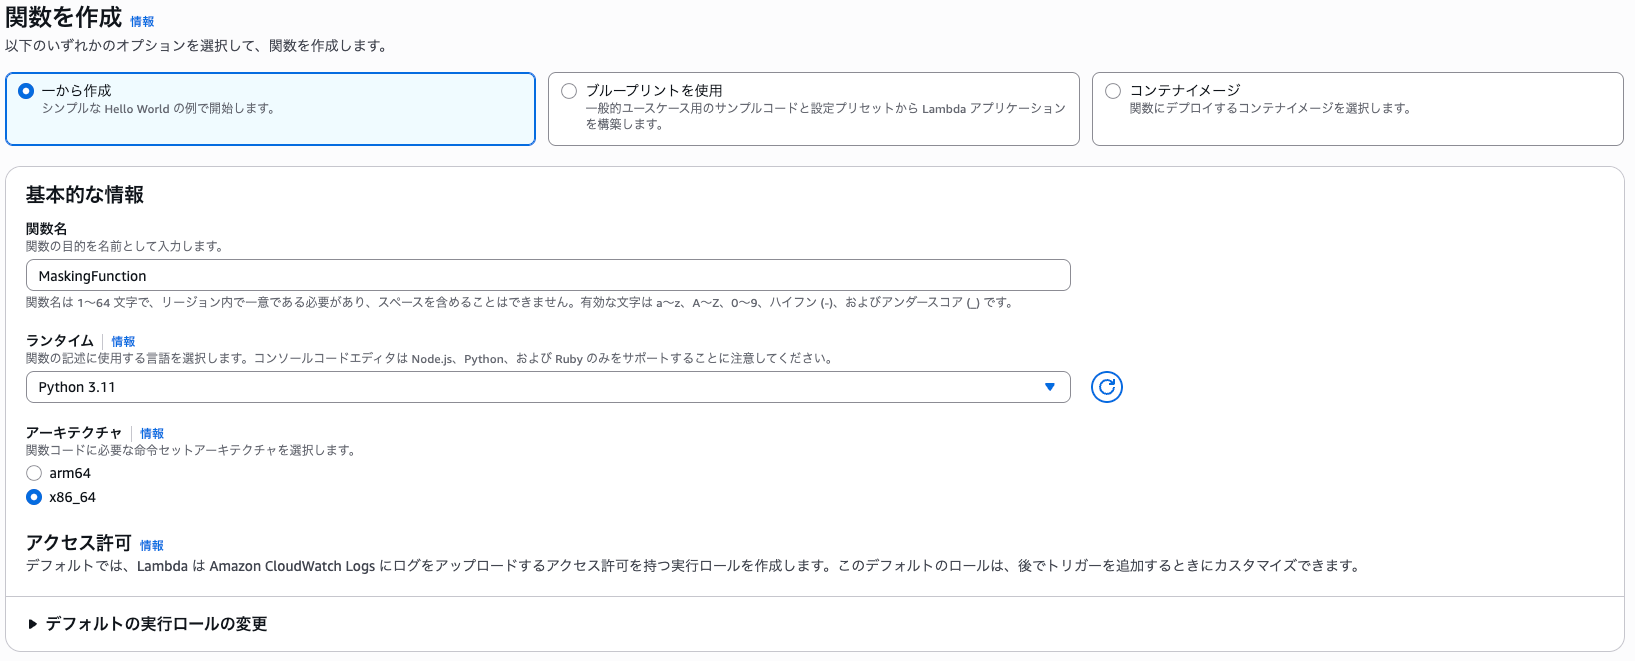Select the ブループリントを使用 radio option
Image resolution: width=1635 pixels, height=661 pixels.
(x=569, y=91)
